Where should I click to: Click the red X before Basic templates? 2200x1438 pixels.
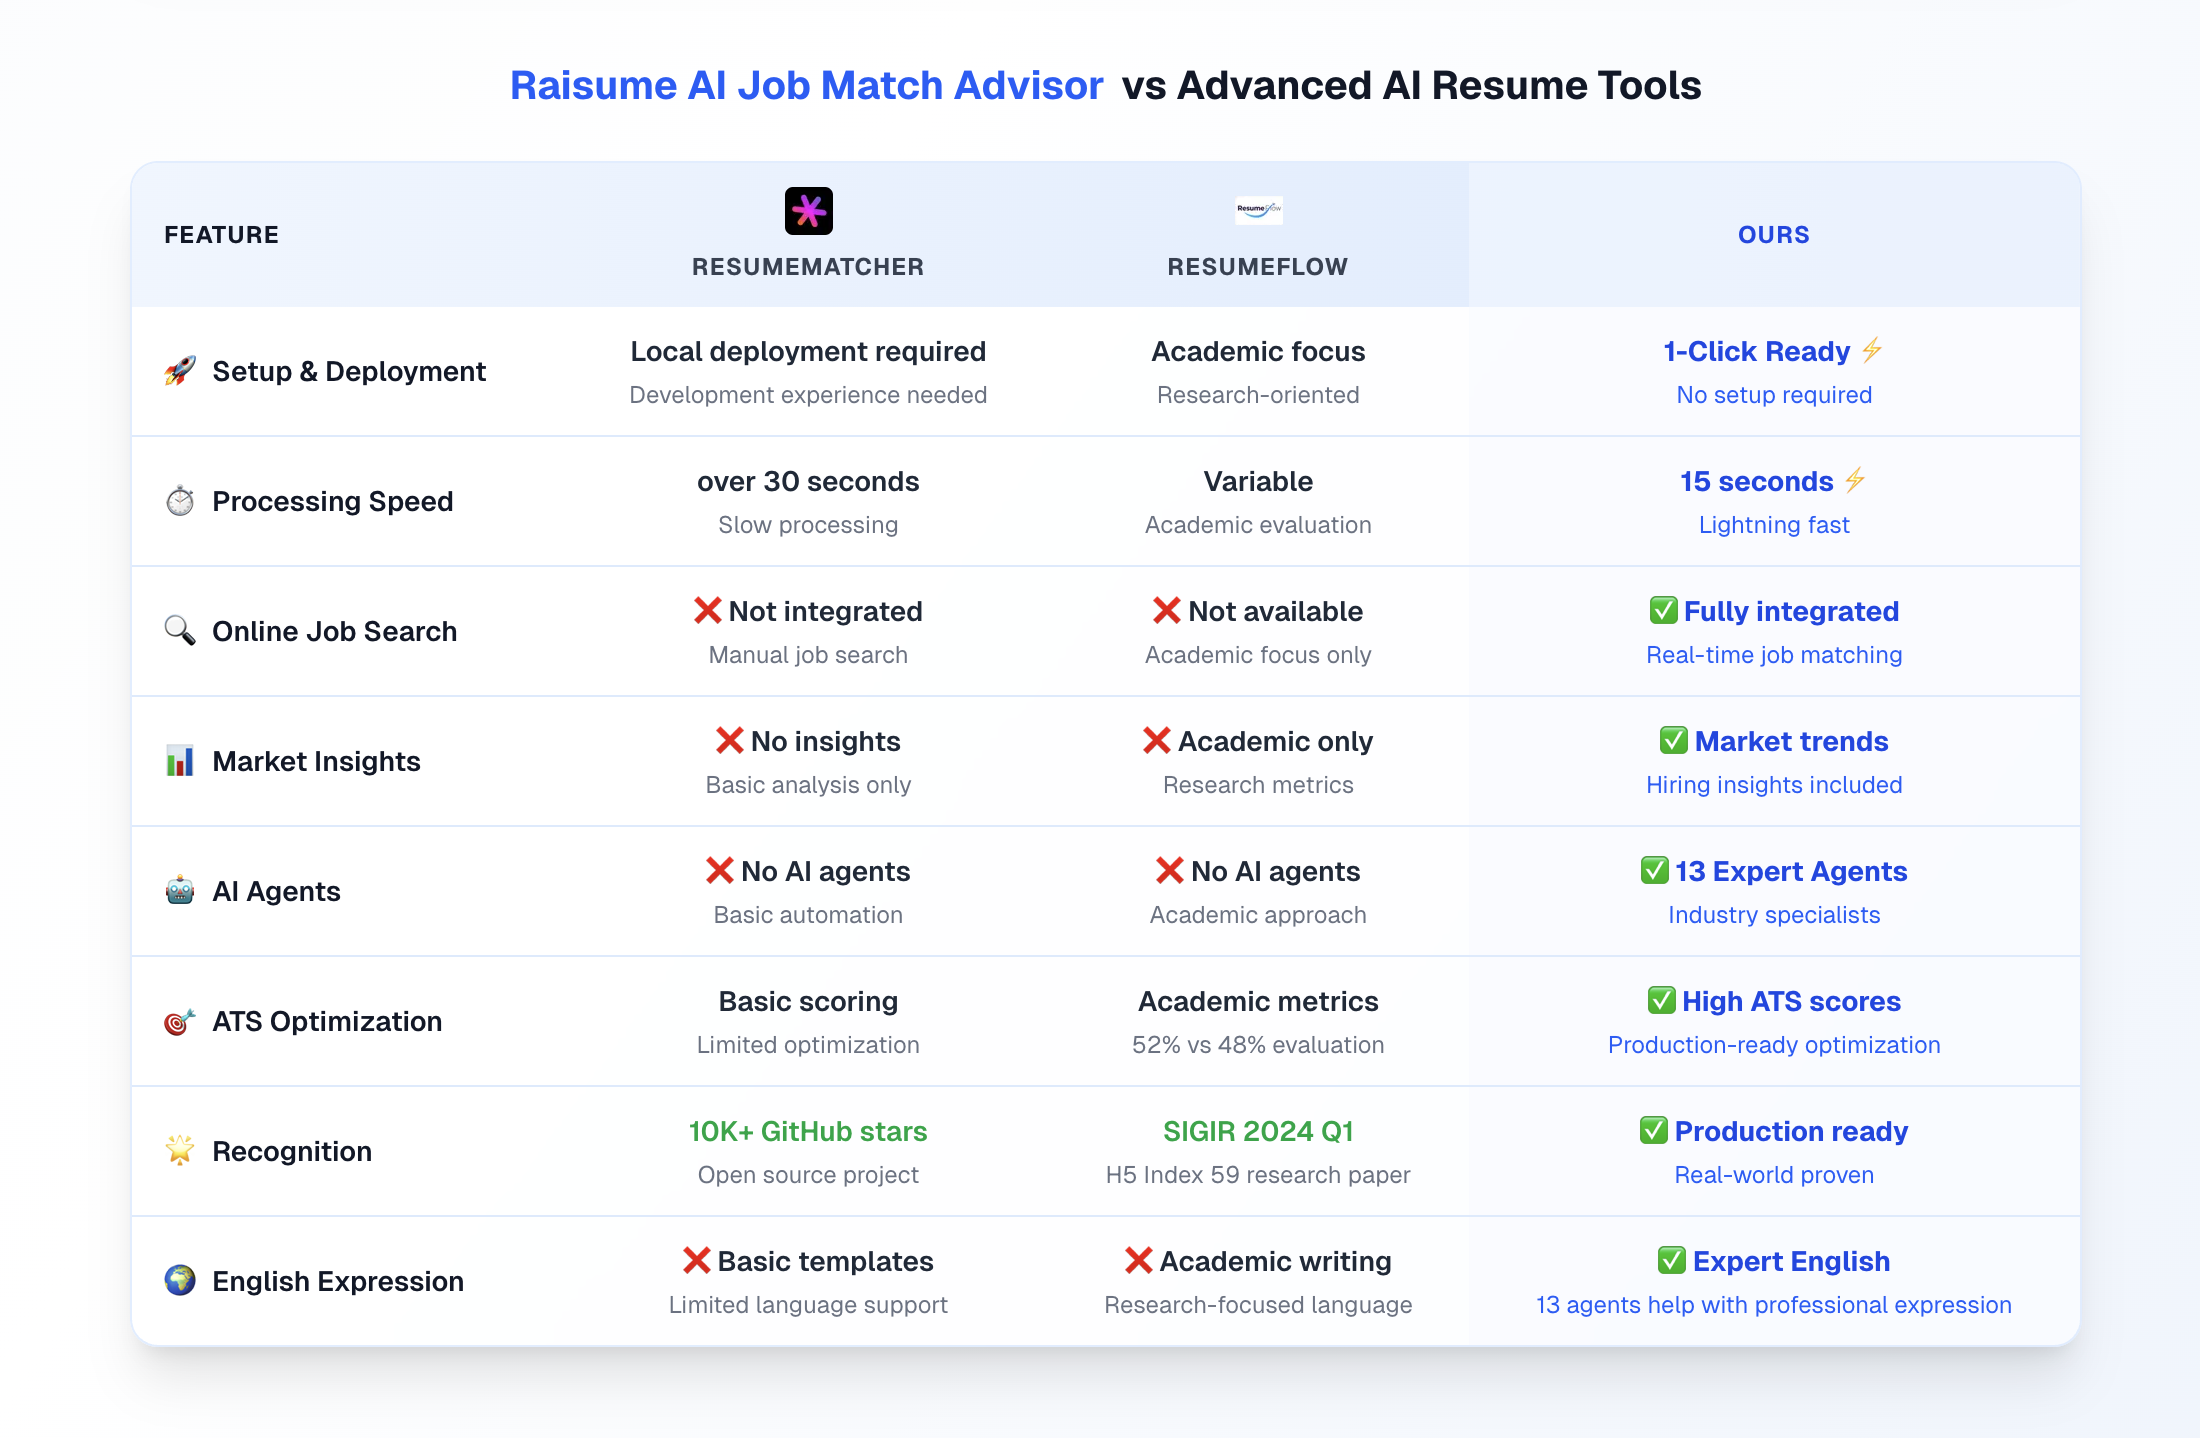pyautogui.click(x=696, y=1260)
